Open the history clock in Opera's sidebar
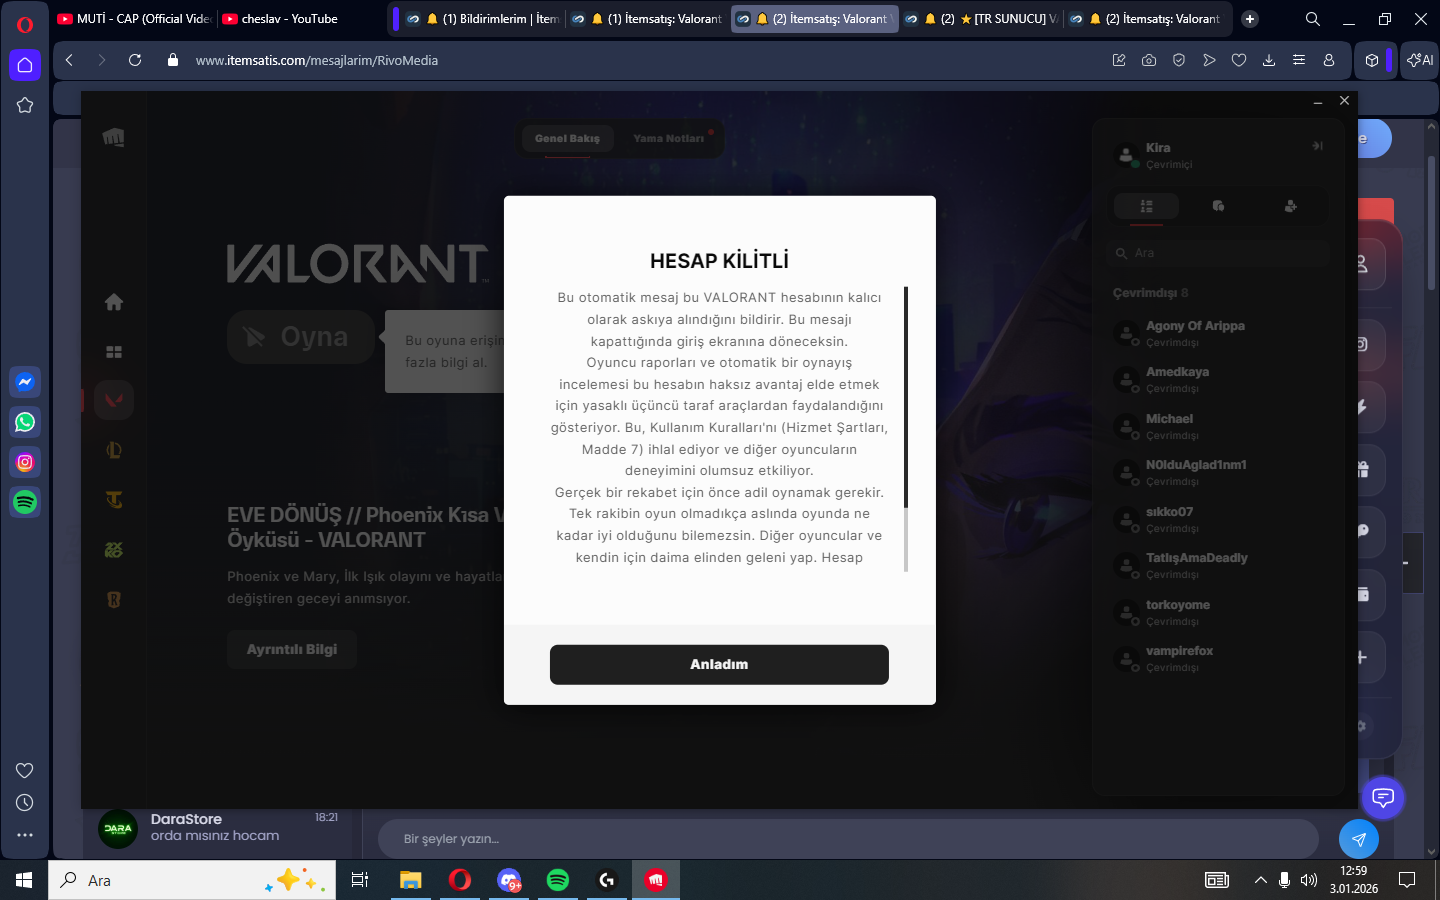This screenshot has width=1440, height=900. coord(25,803)
